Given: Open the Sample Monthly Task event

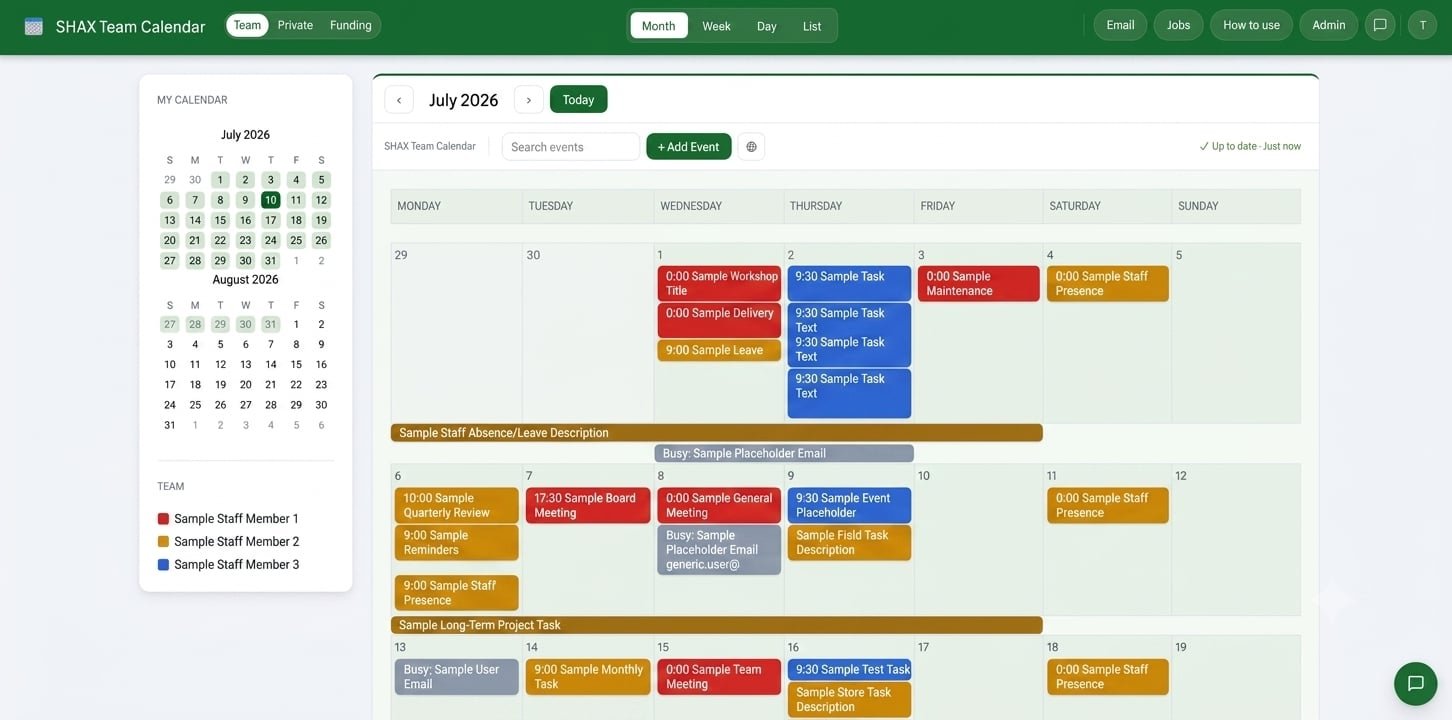Looking at the screenshot, I should (x=588, y=677).
